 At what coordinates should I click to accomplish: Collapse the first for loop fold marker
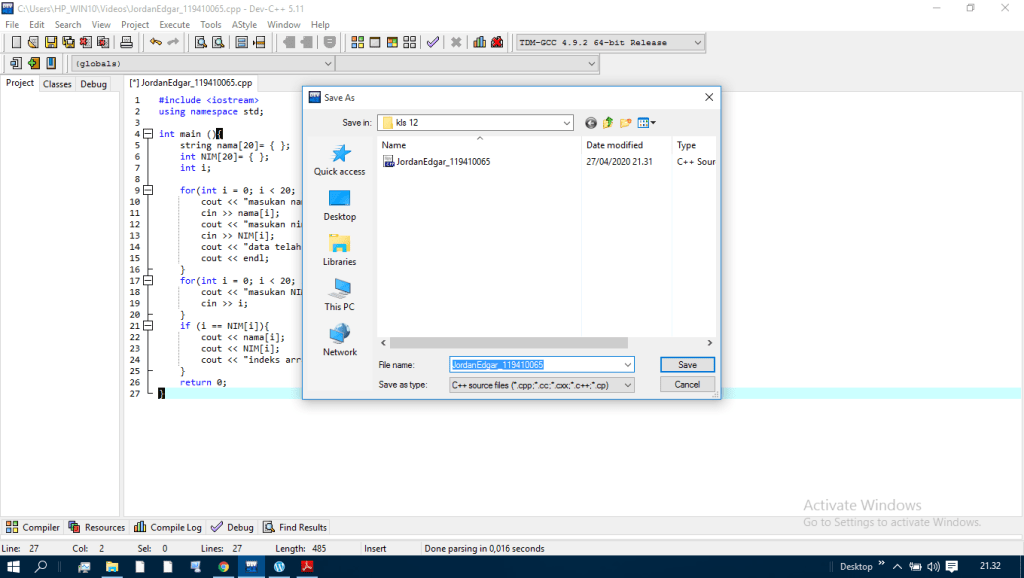(x=149, y=190)
